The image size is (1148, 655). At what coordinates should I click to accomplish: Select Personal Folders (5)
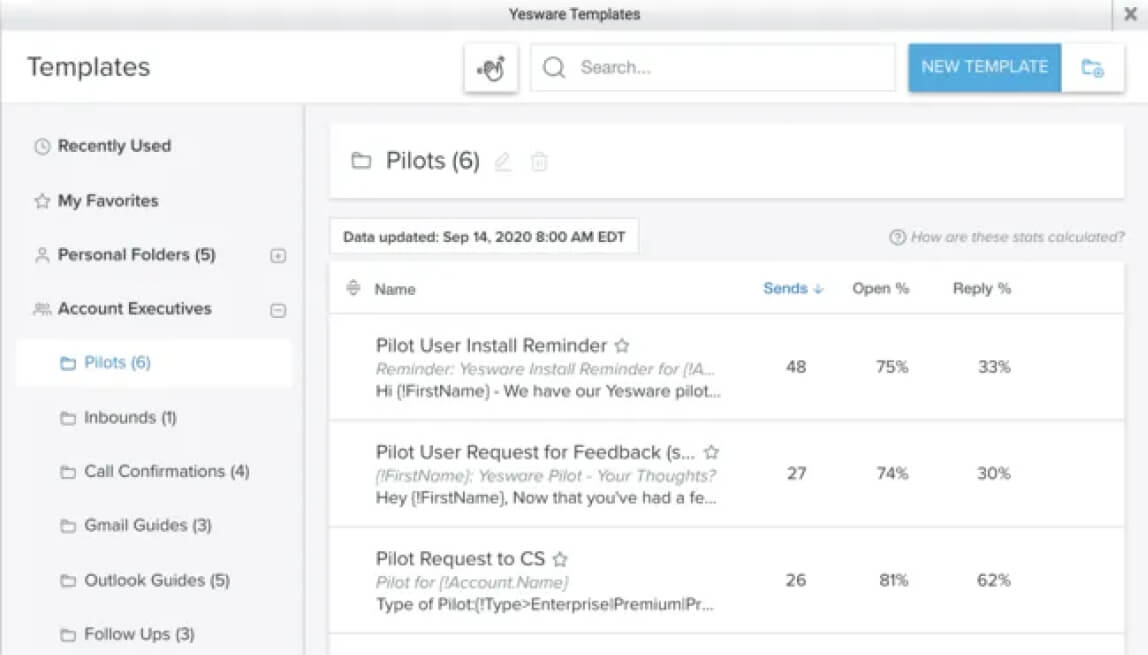coord(136,255)
